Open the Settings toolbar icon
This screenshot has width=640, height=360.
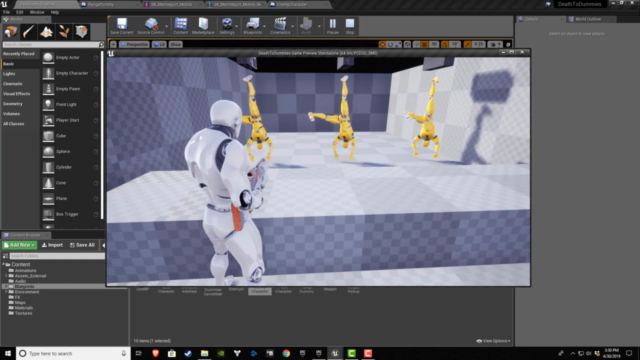[x=227, y=26]
